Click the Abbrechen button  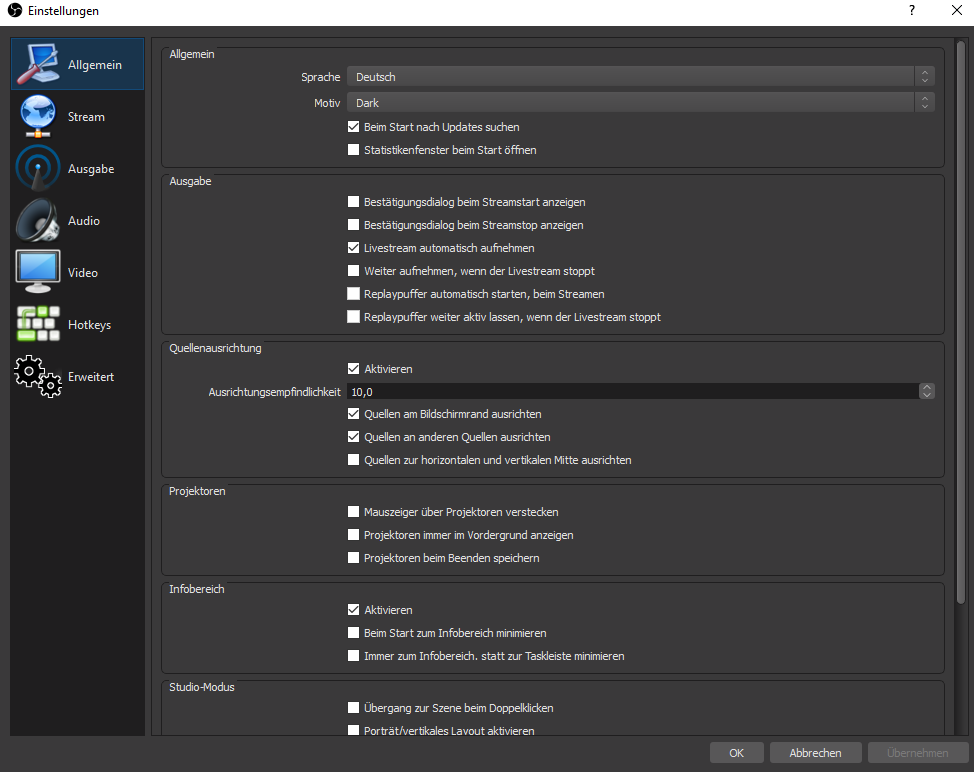click(x=815, y=753)
